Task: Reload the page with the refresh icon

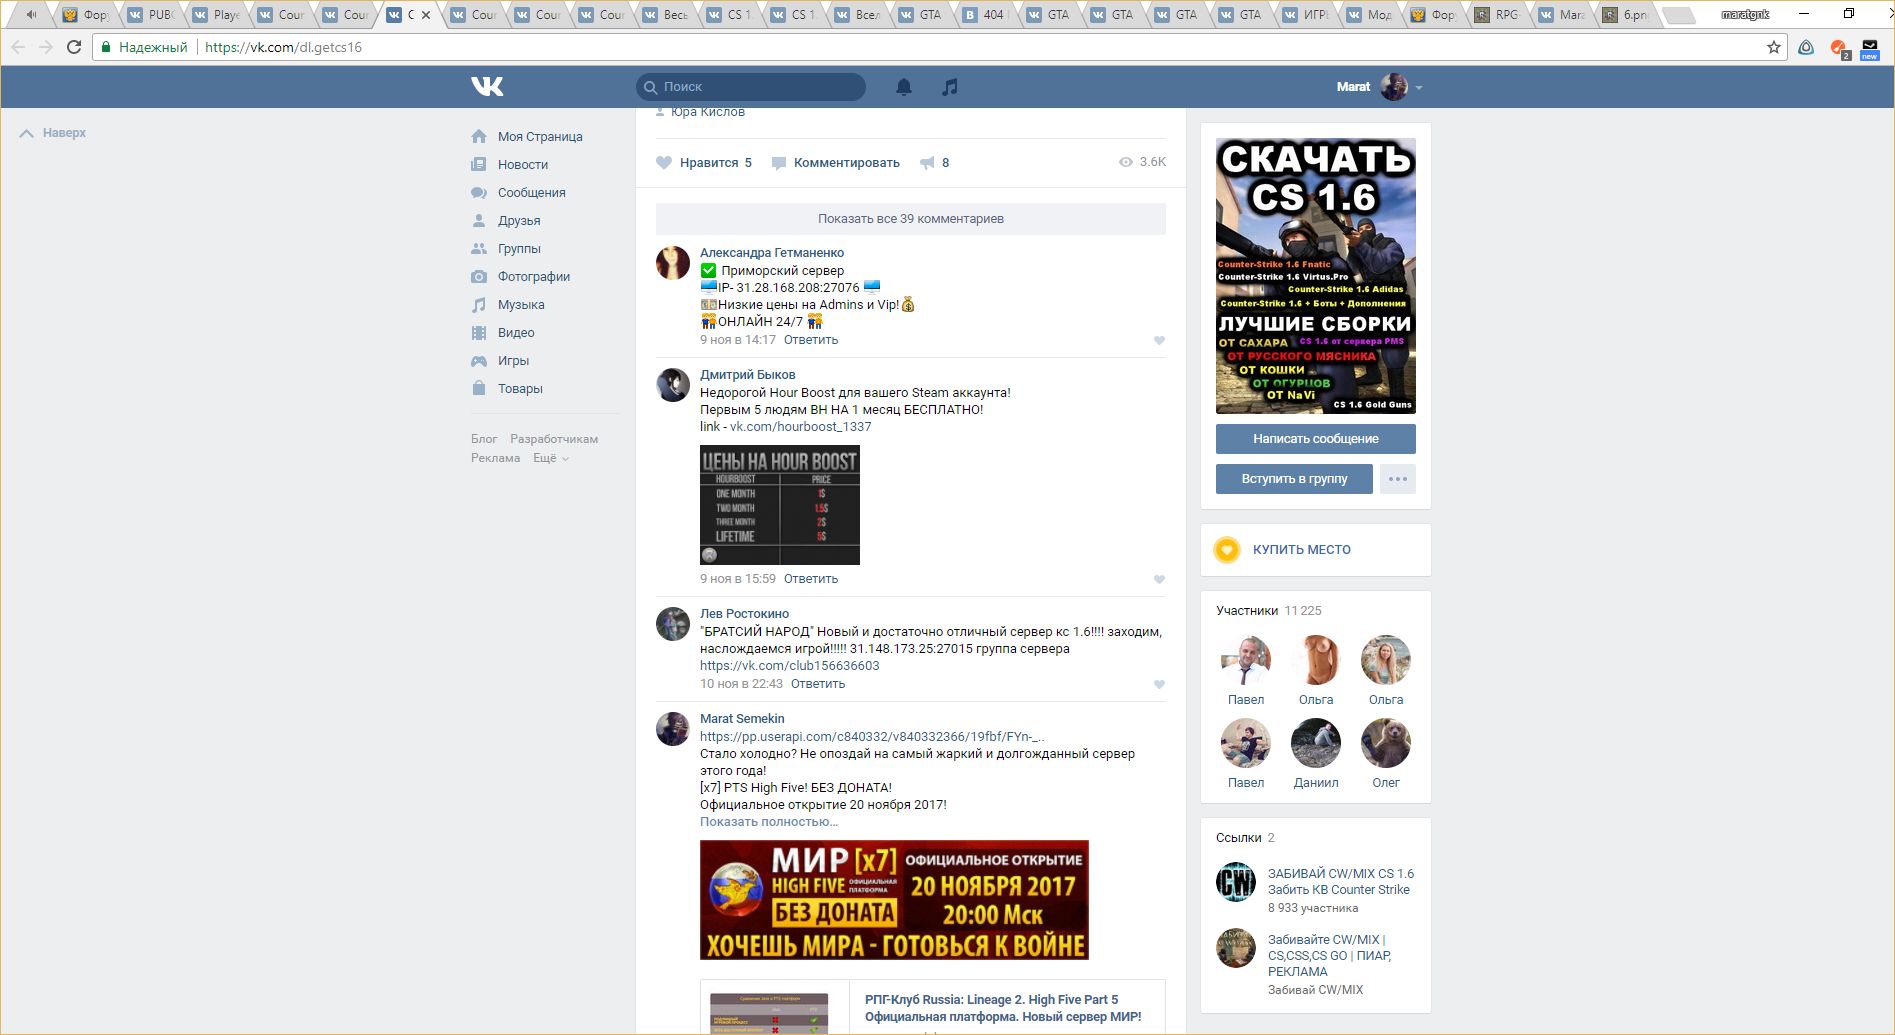Action: click(74, 47)
